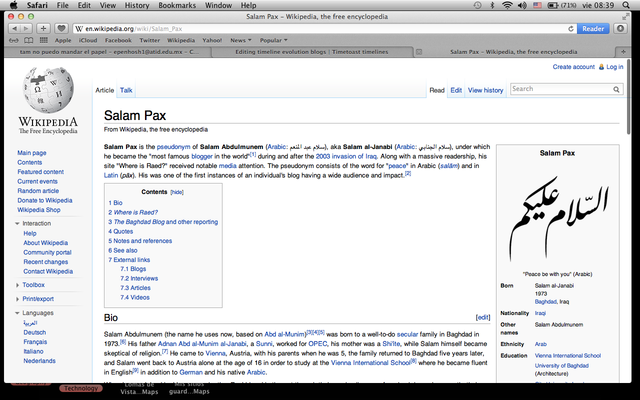Show bookmarks with the open-book icon

[x=29, y=40]
